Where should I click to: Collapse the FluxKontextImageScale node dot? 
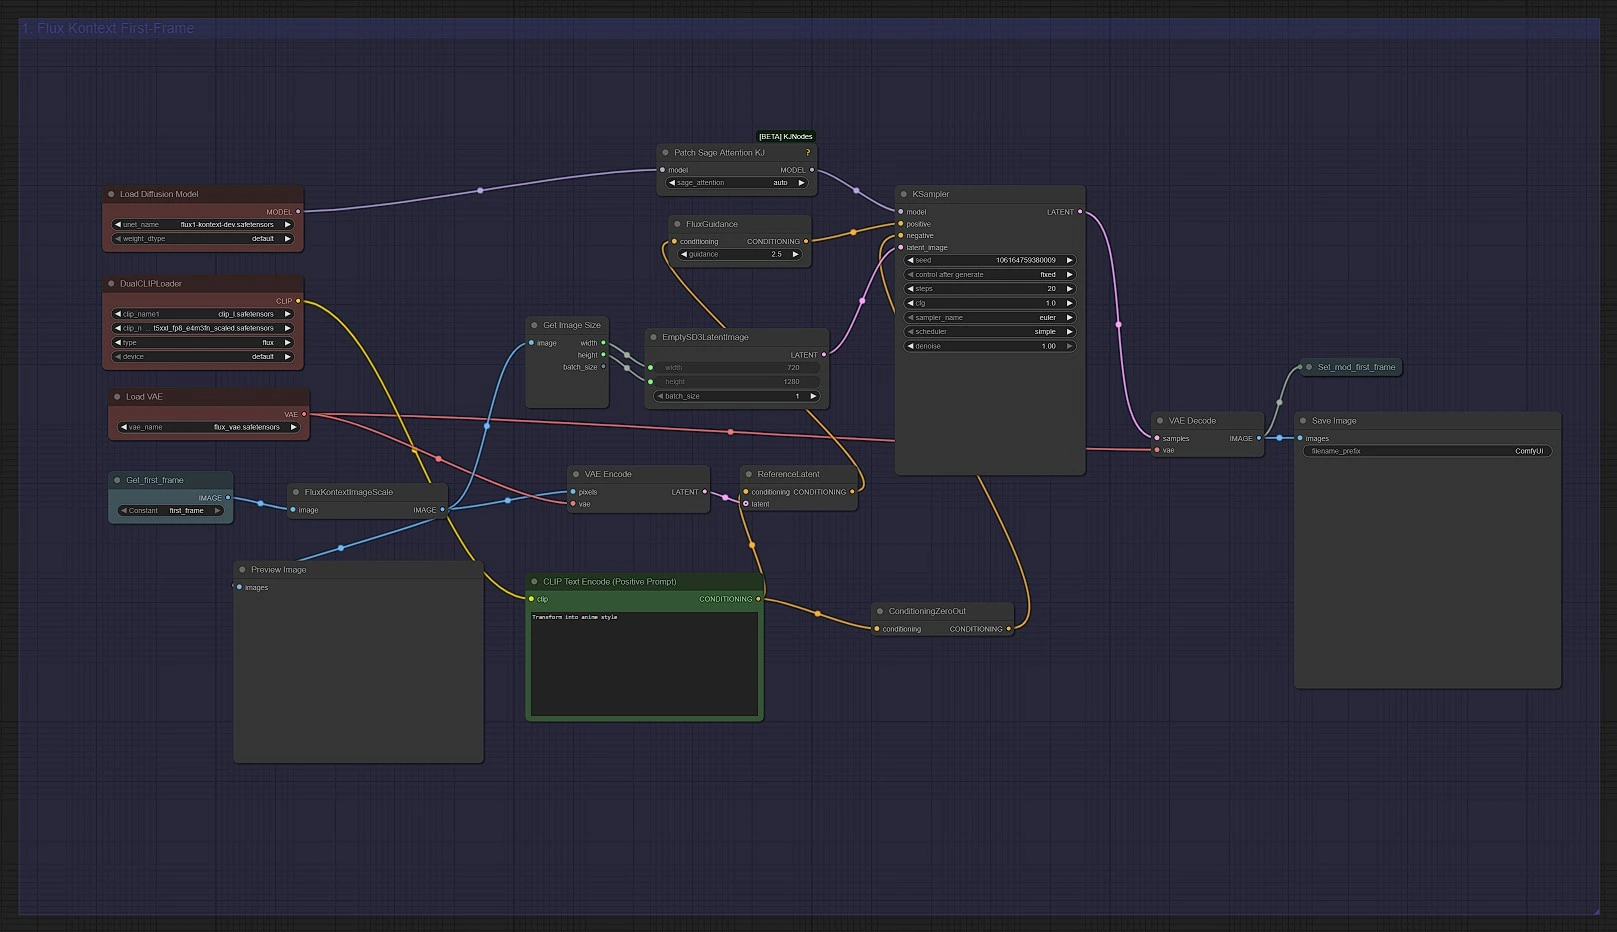click(296, 492)
